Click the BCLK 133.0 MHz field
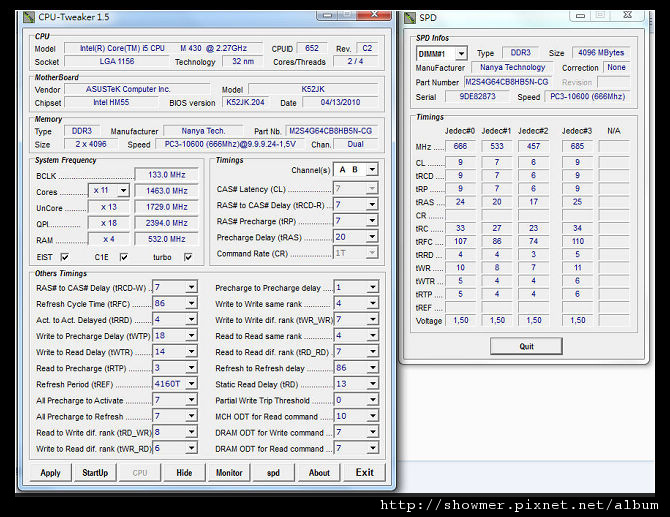This screenshot has height=517, width=670. tap(166, 175)
